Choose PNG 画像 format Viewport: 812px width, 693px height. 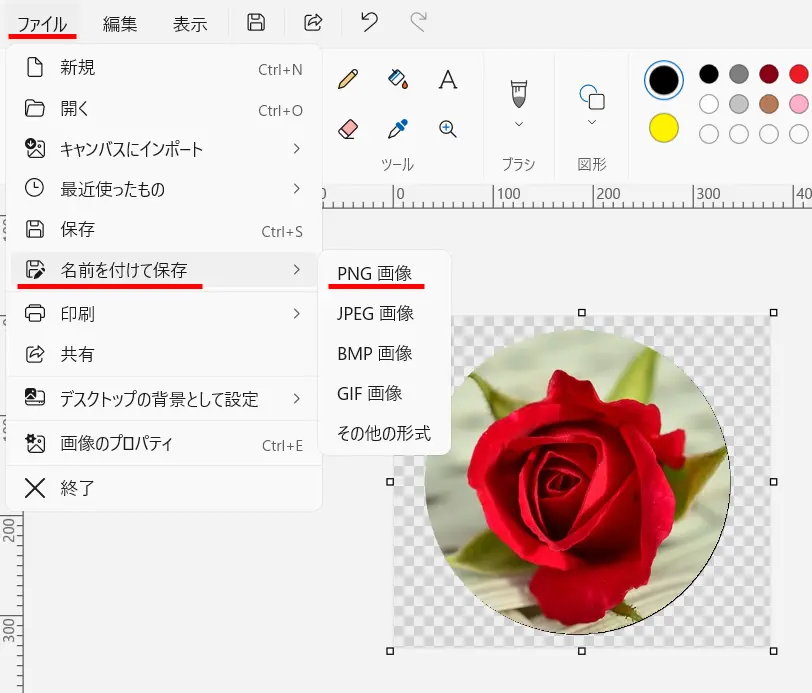click(384, 273)
